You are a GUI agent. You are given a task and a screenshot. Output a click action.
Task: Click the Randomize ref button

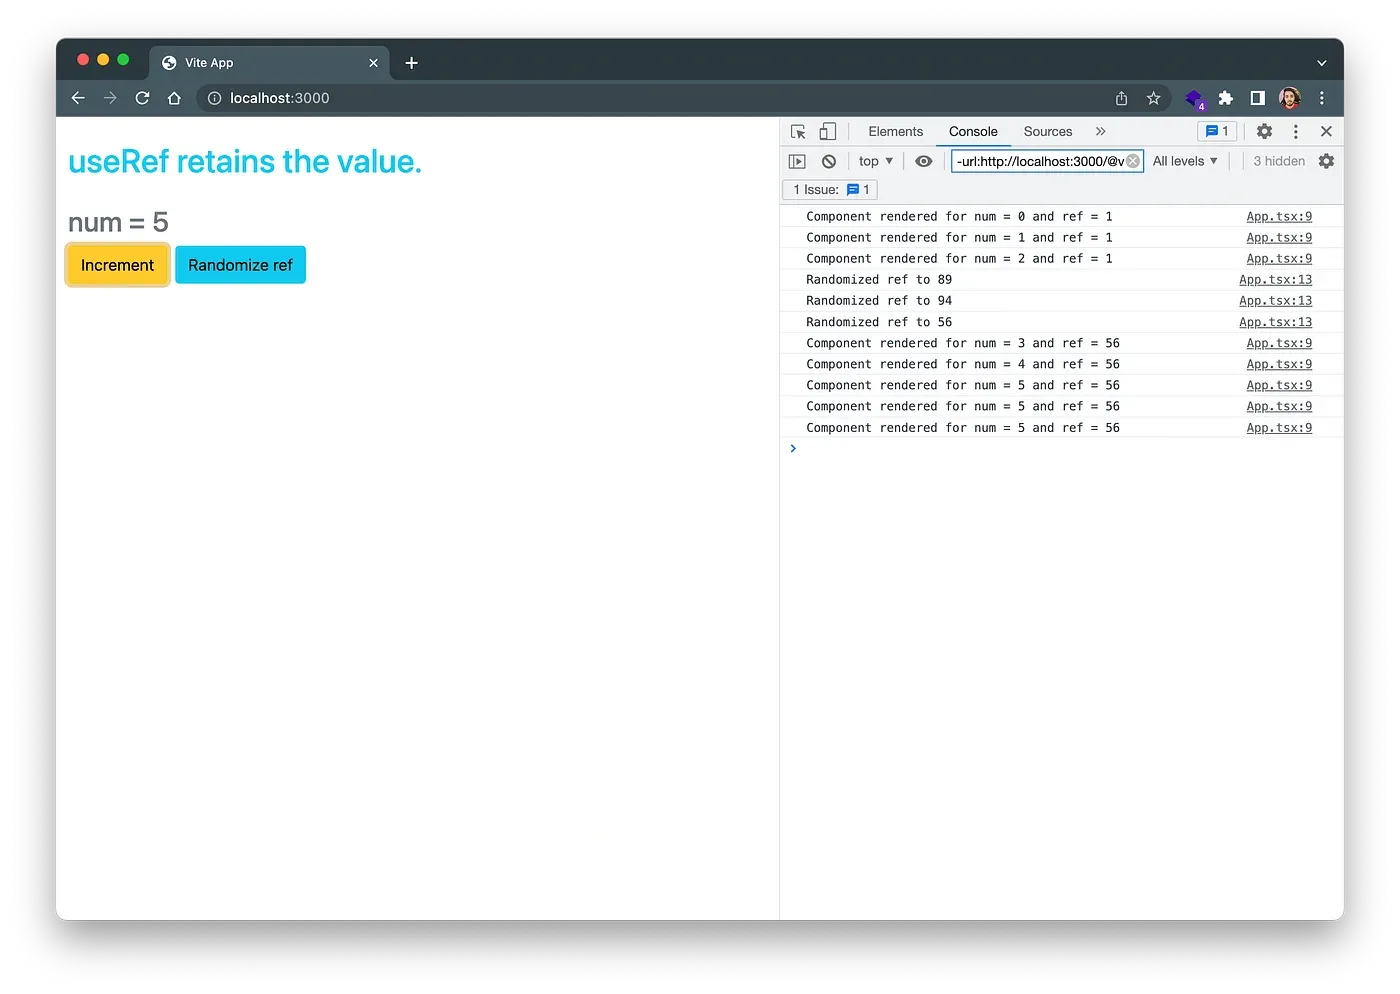[x=240, y=265]
